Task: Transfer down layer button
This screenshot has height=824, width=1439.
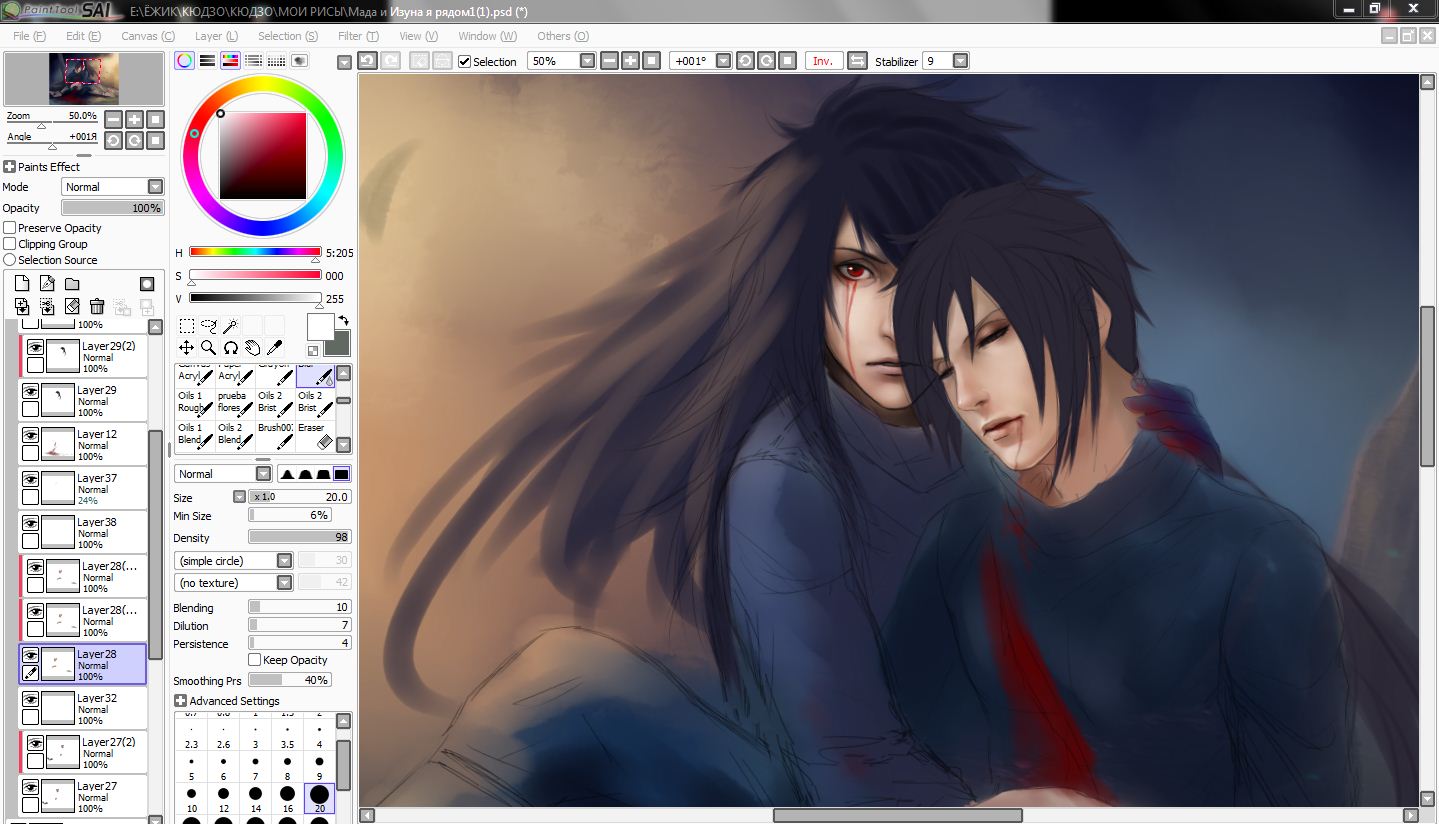Action: point(22,307)
